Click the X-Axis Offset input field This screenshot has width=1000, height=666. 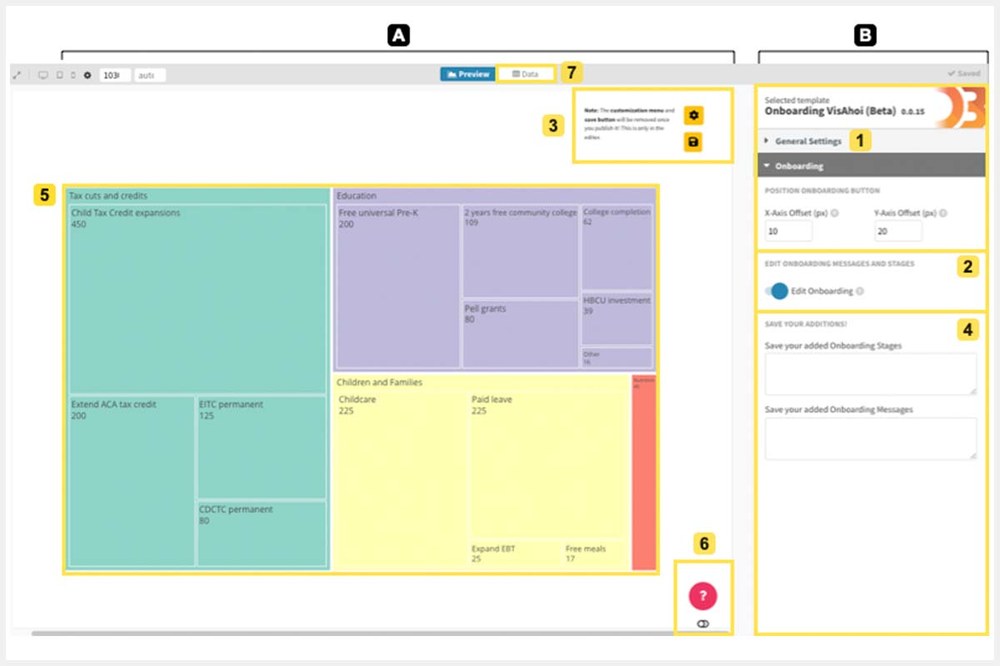coord(788,232)
